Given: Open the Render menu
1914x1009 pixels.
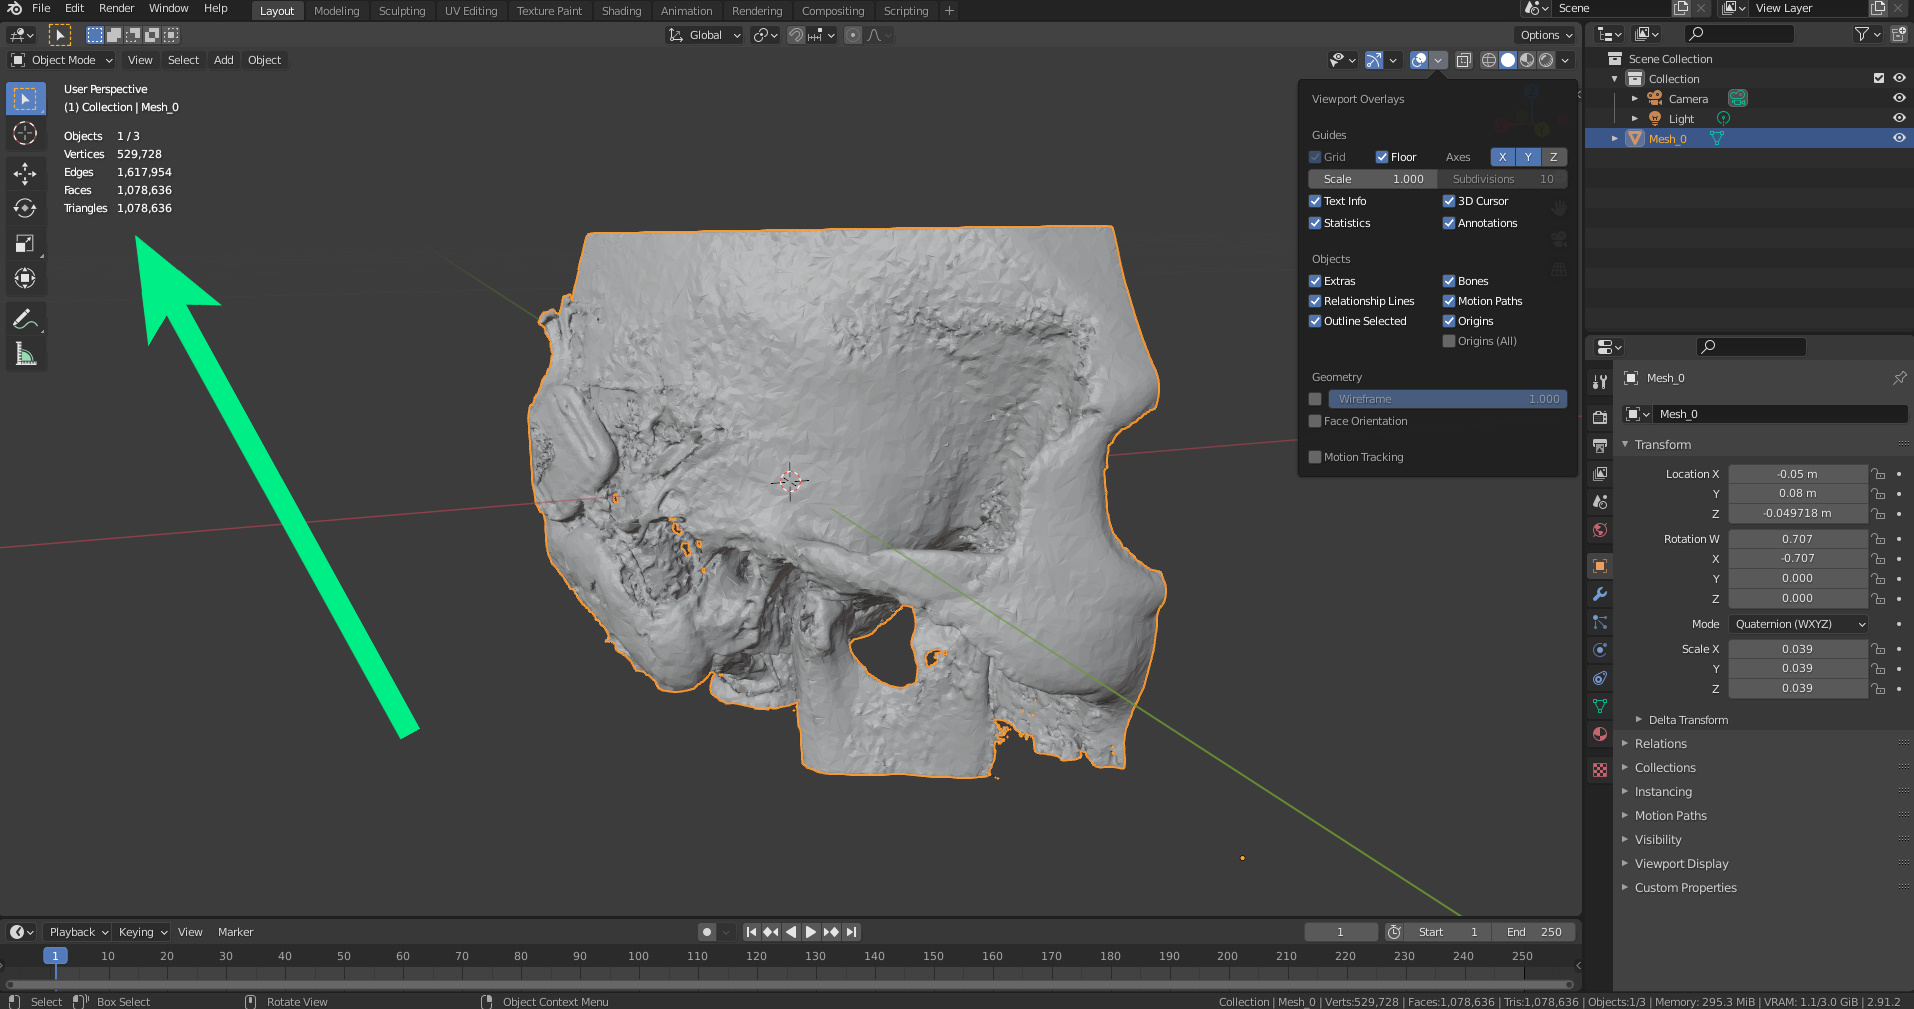Looking at the screenshot, I should pos(116,8).
